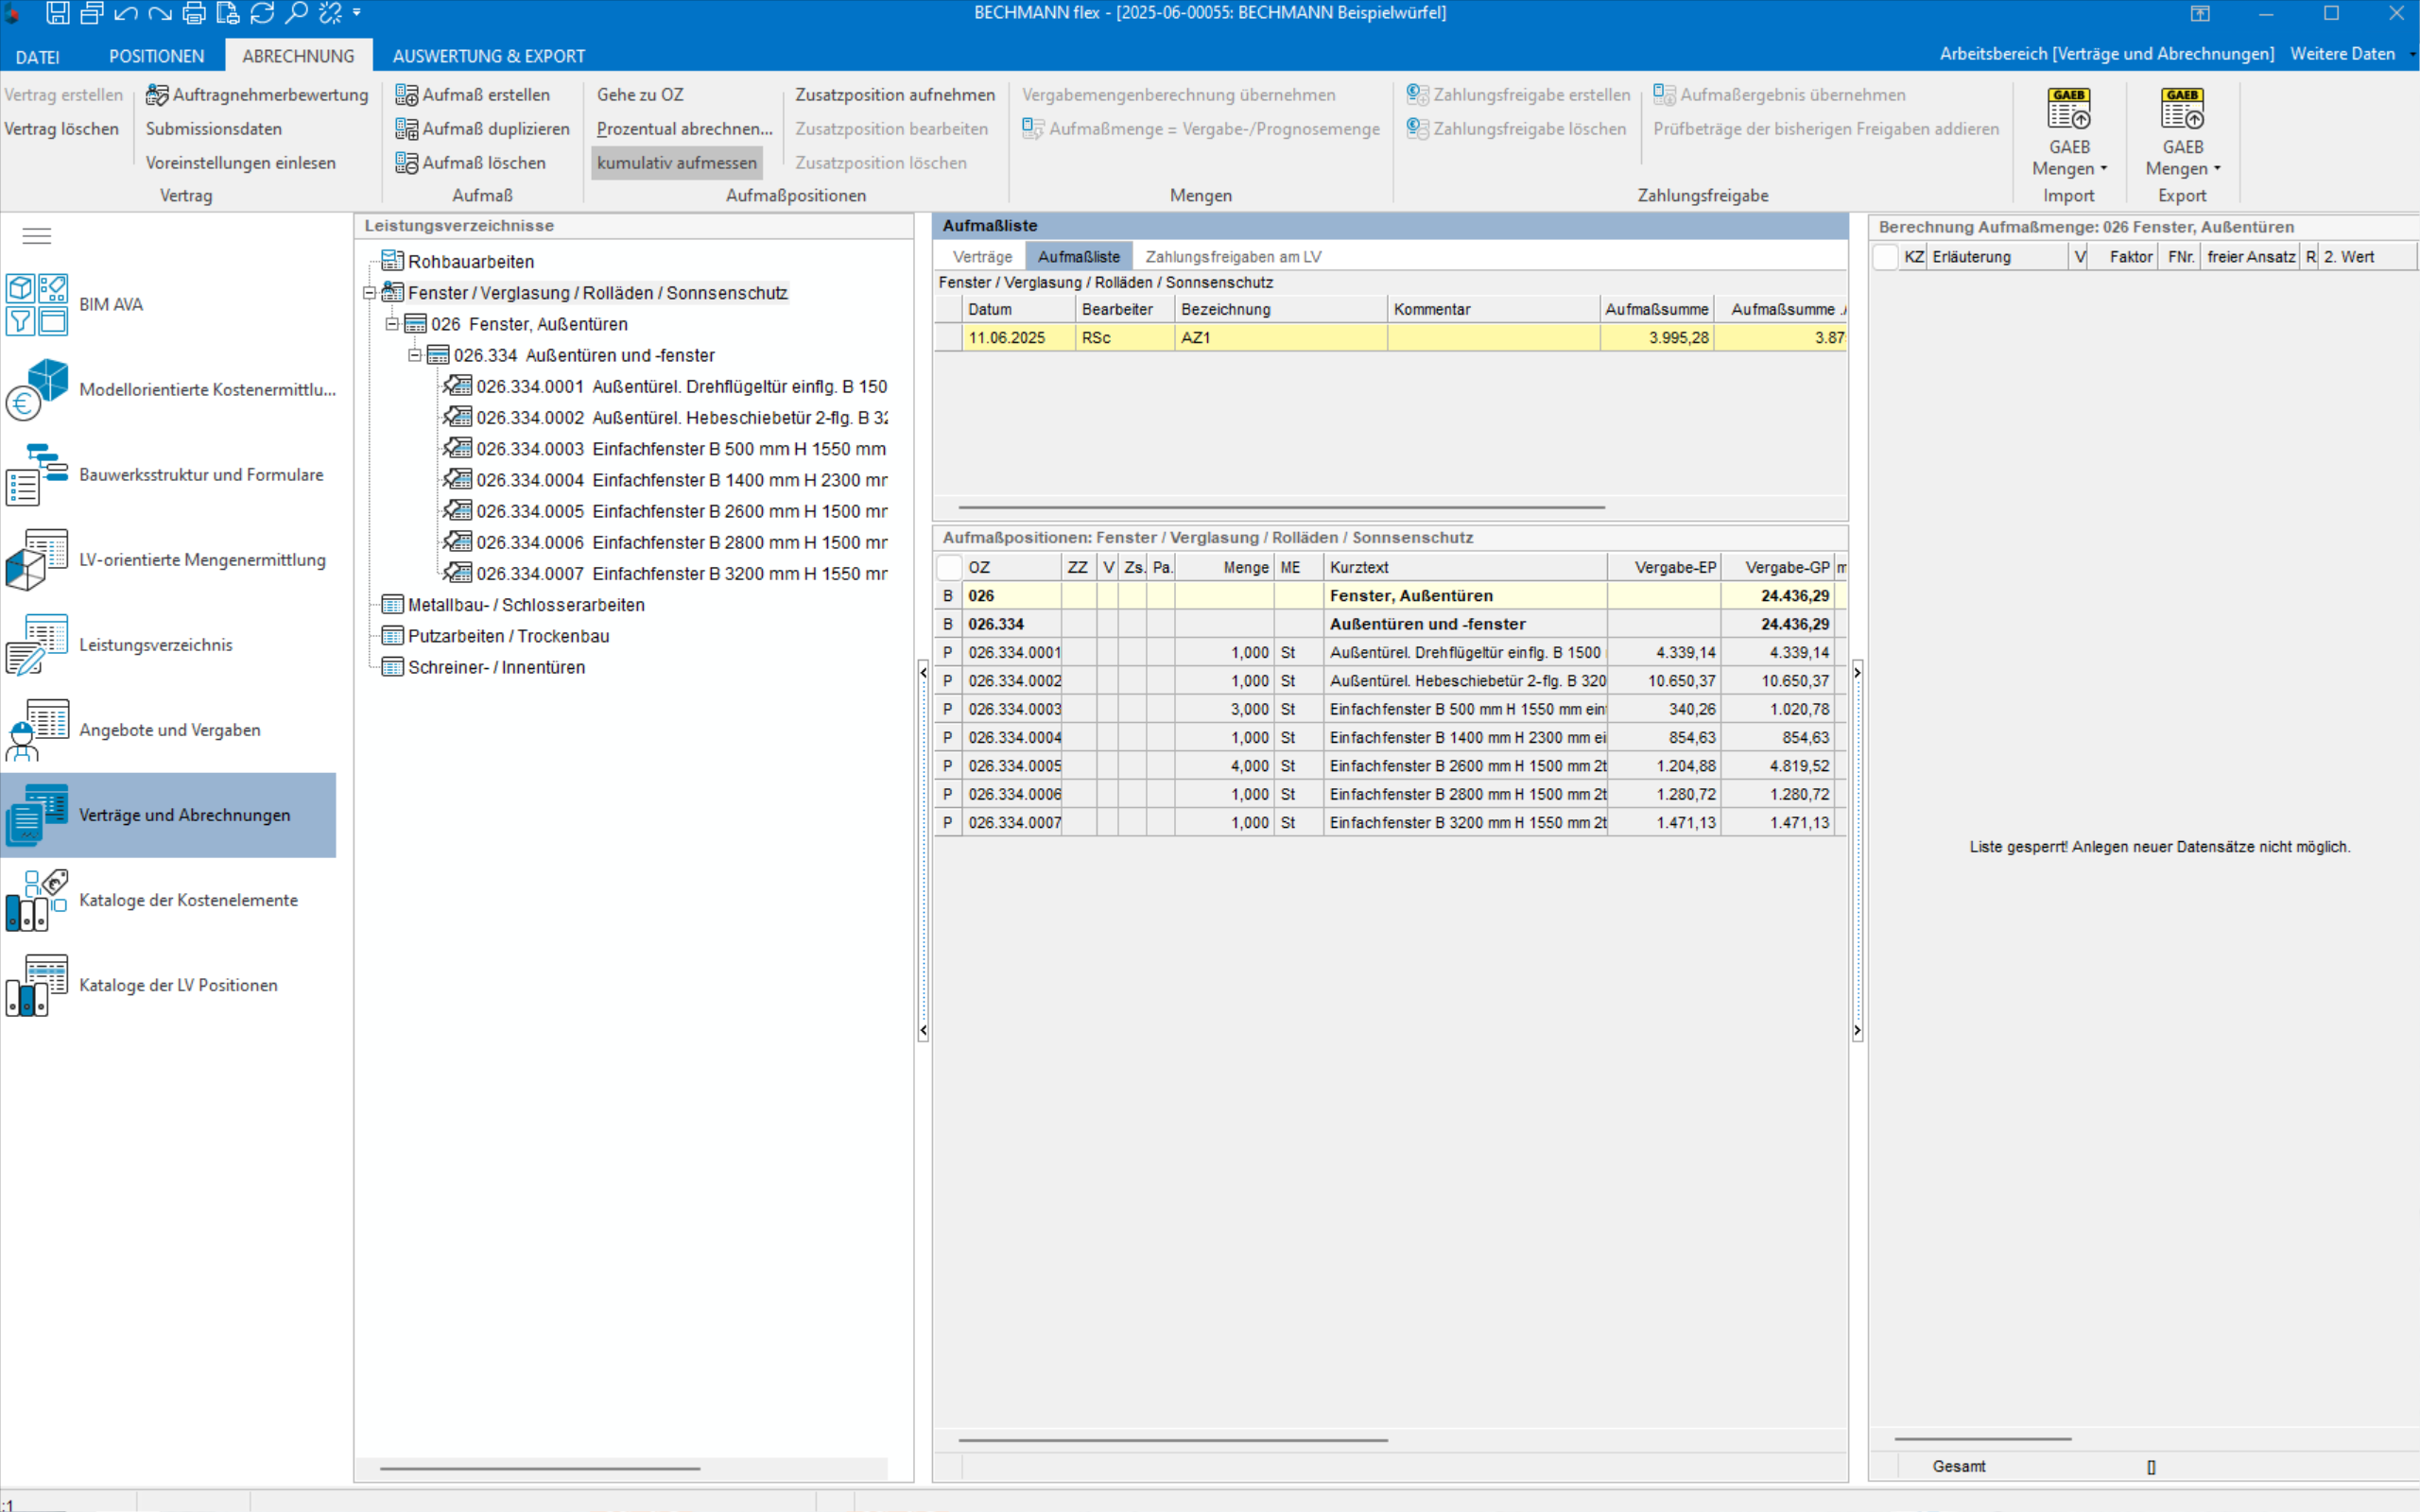The height and width of the screenshot is (1512, 2420).
Task: Click the magnifier search icon
Action: 296,13
